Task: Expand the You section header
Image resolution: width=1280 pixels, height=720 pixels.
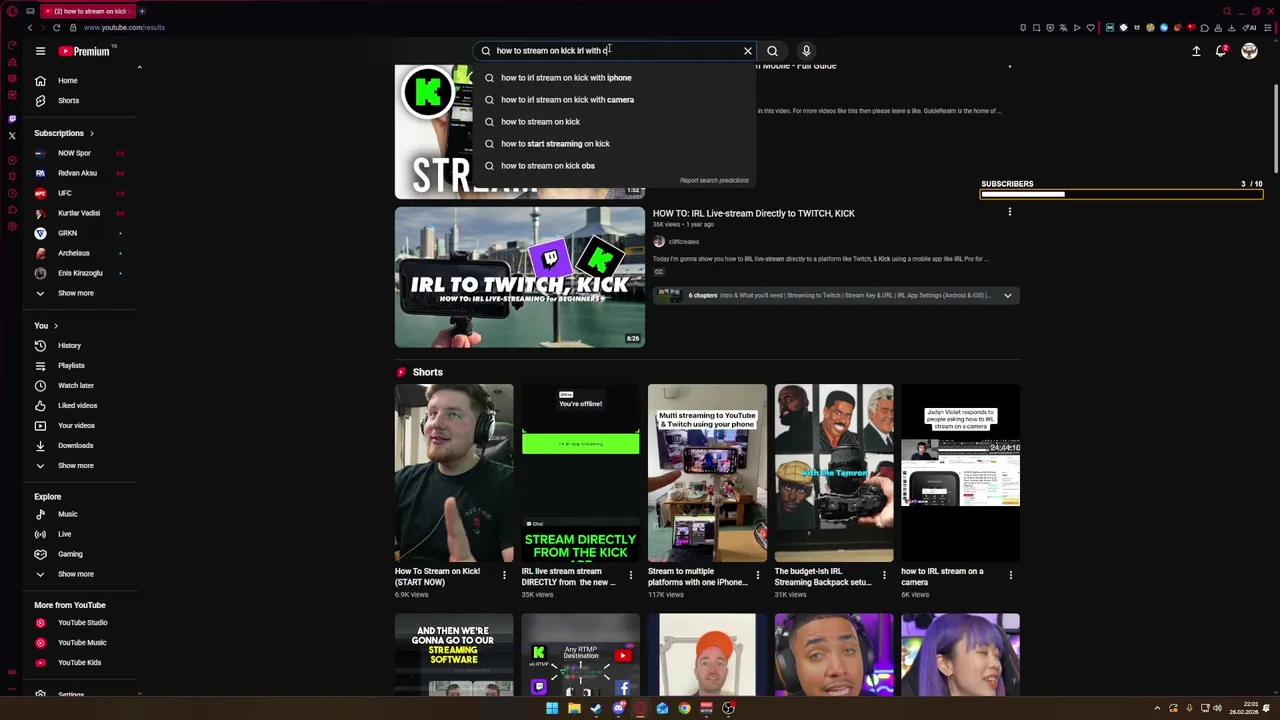Action: [46, 325]
